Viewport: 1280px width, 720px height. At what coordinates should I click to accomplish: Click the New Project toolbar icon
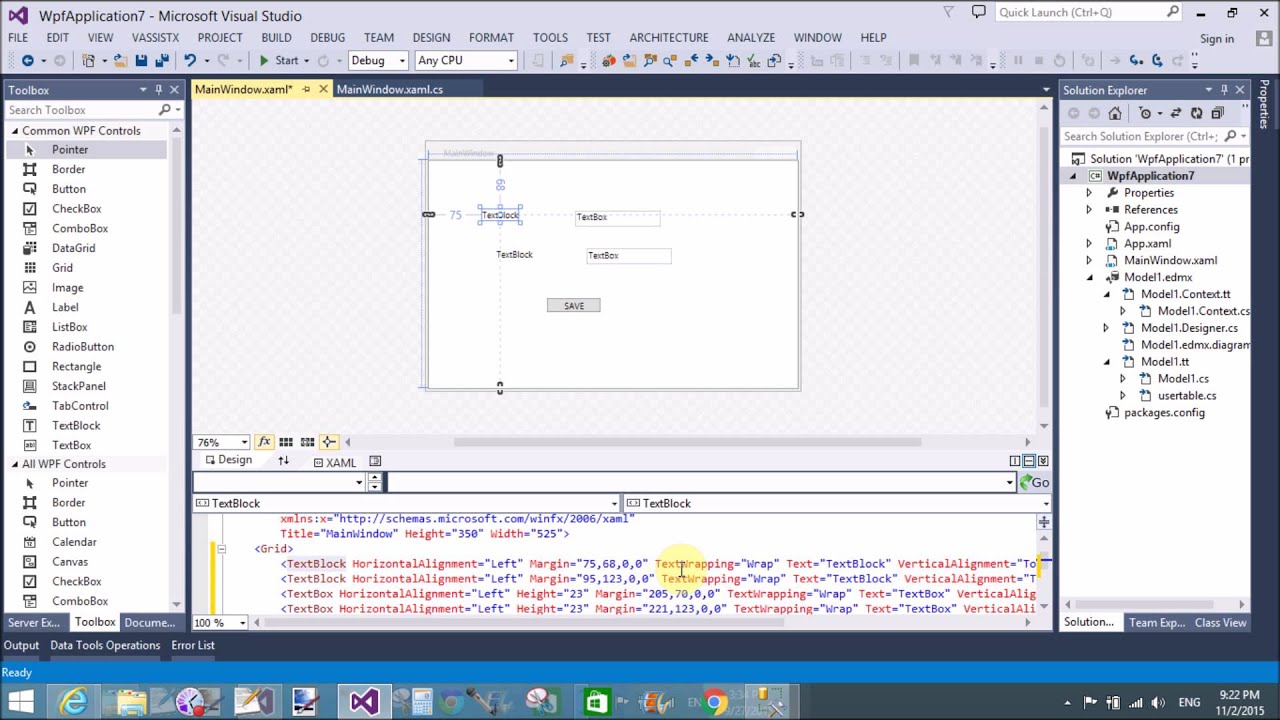(x=89, y=61)
